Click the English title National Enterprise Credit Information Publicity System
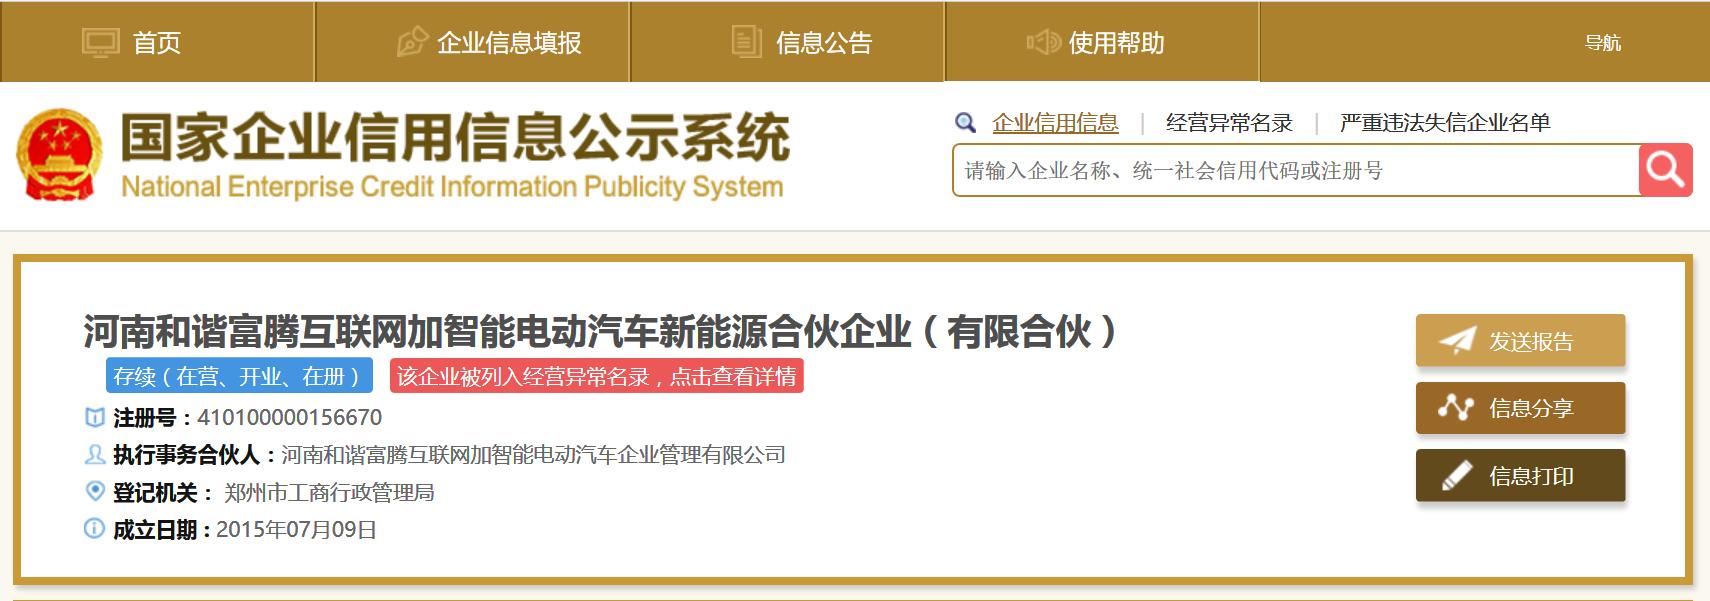 click(452, 187)
